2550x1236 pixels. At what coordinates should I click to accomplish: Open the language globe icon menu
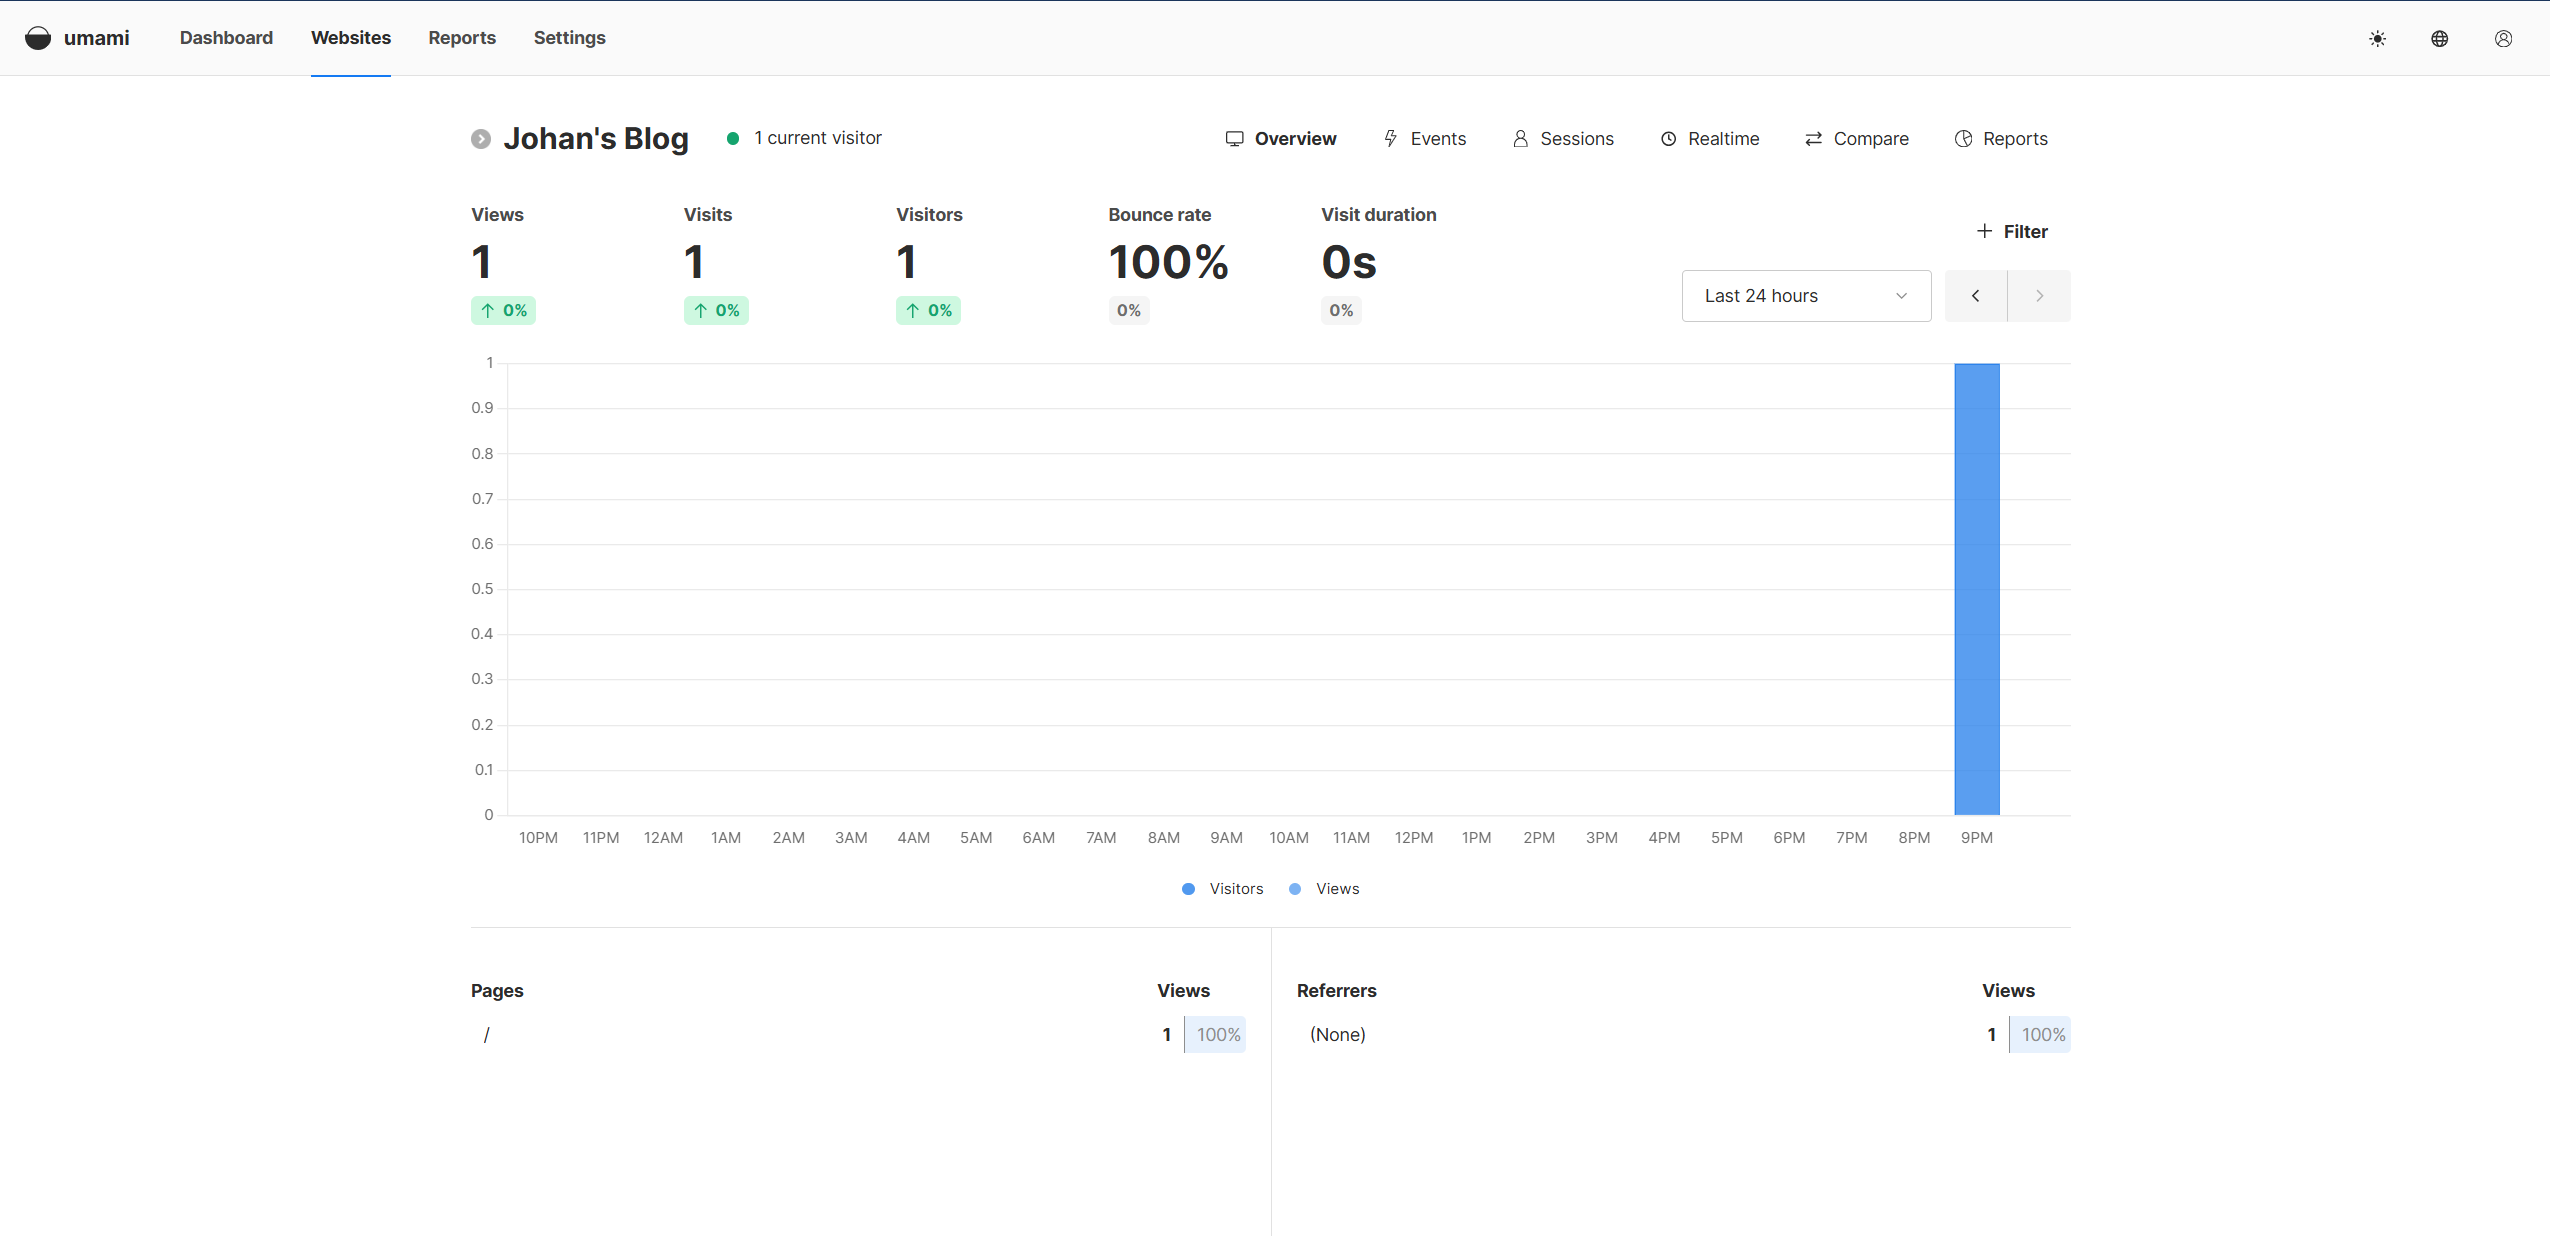point(2440,39)
